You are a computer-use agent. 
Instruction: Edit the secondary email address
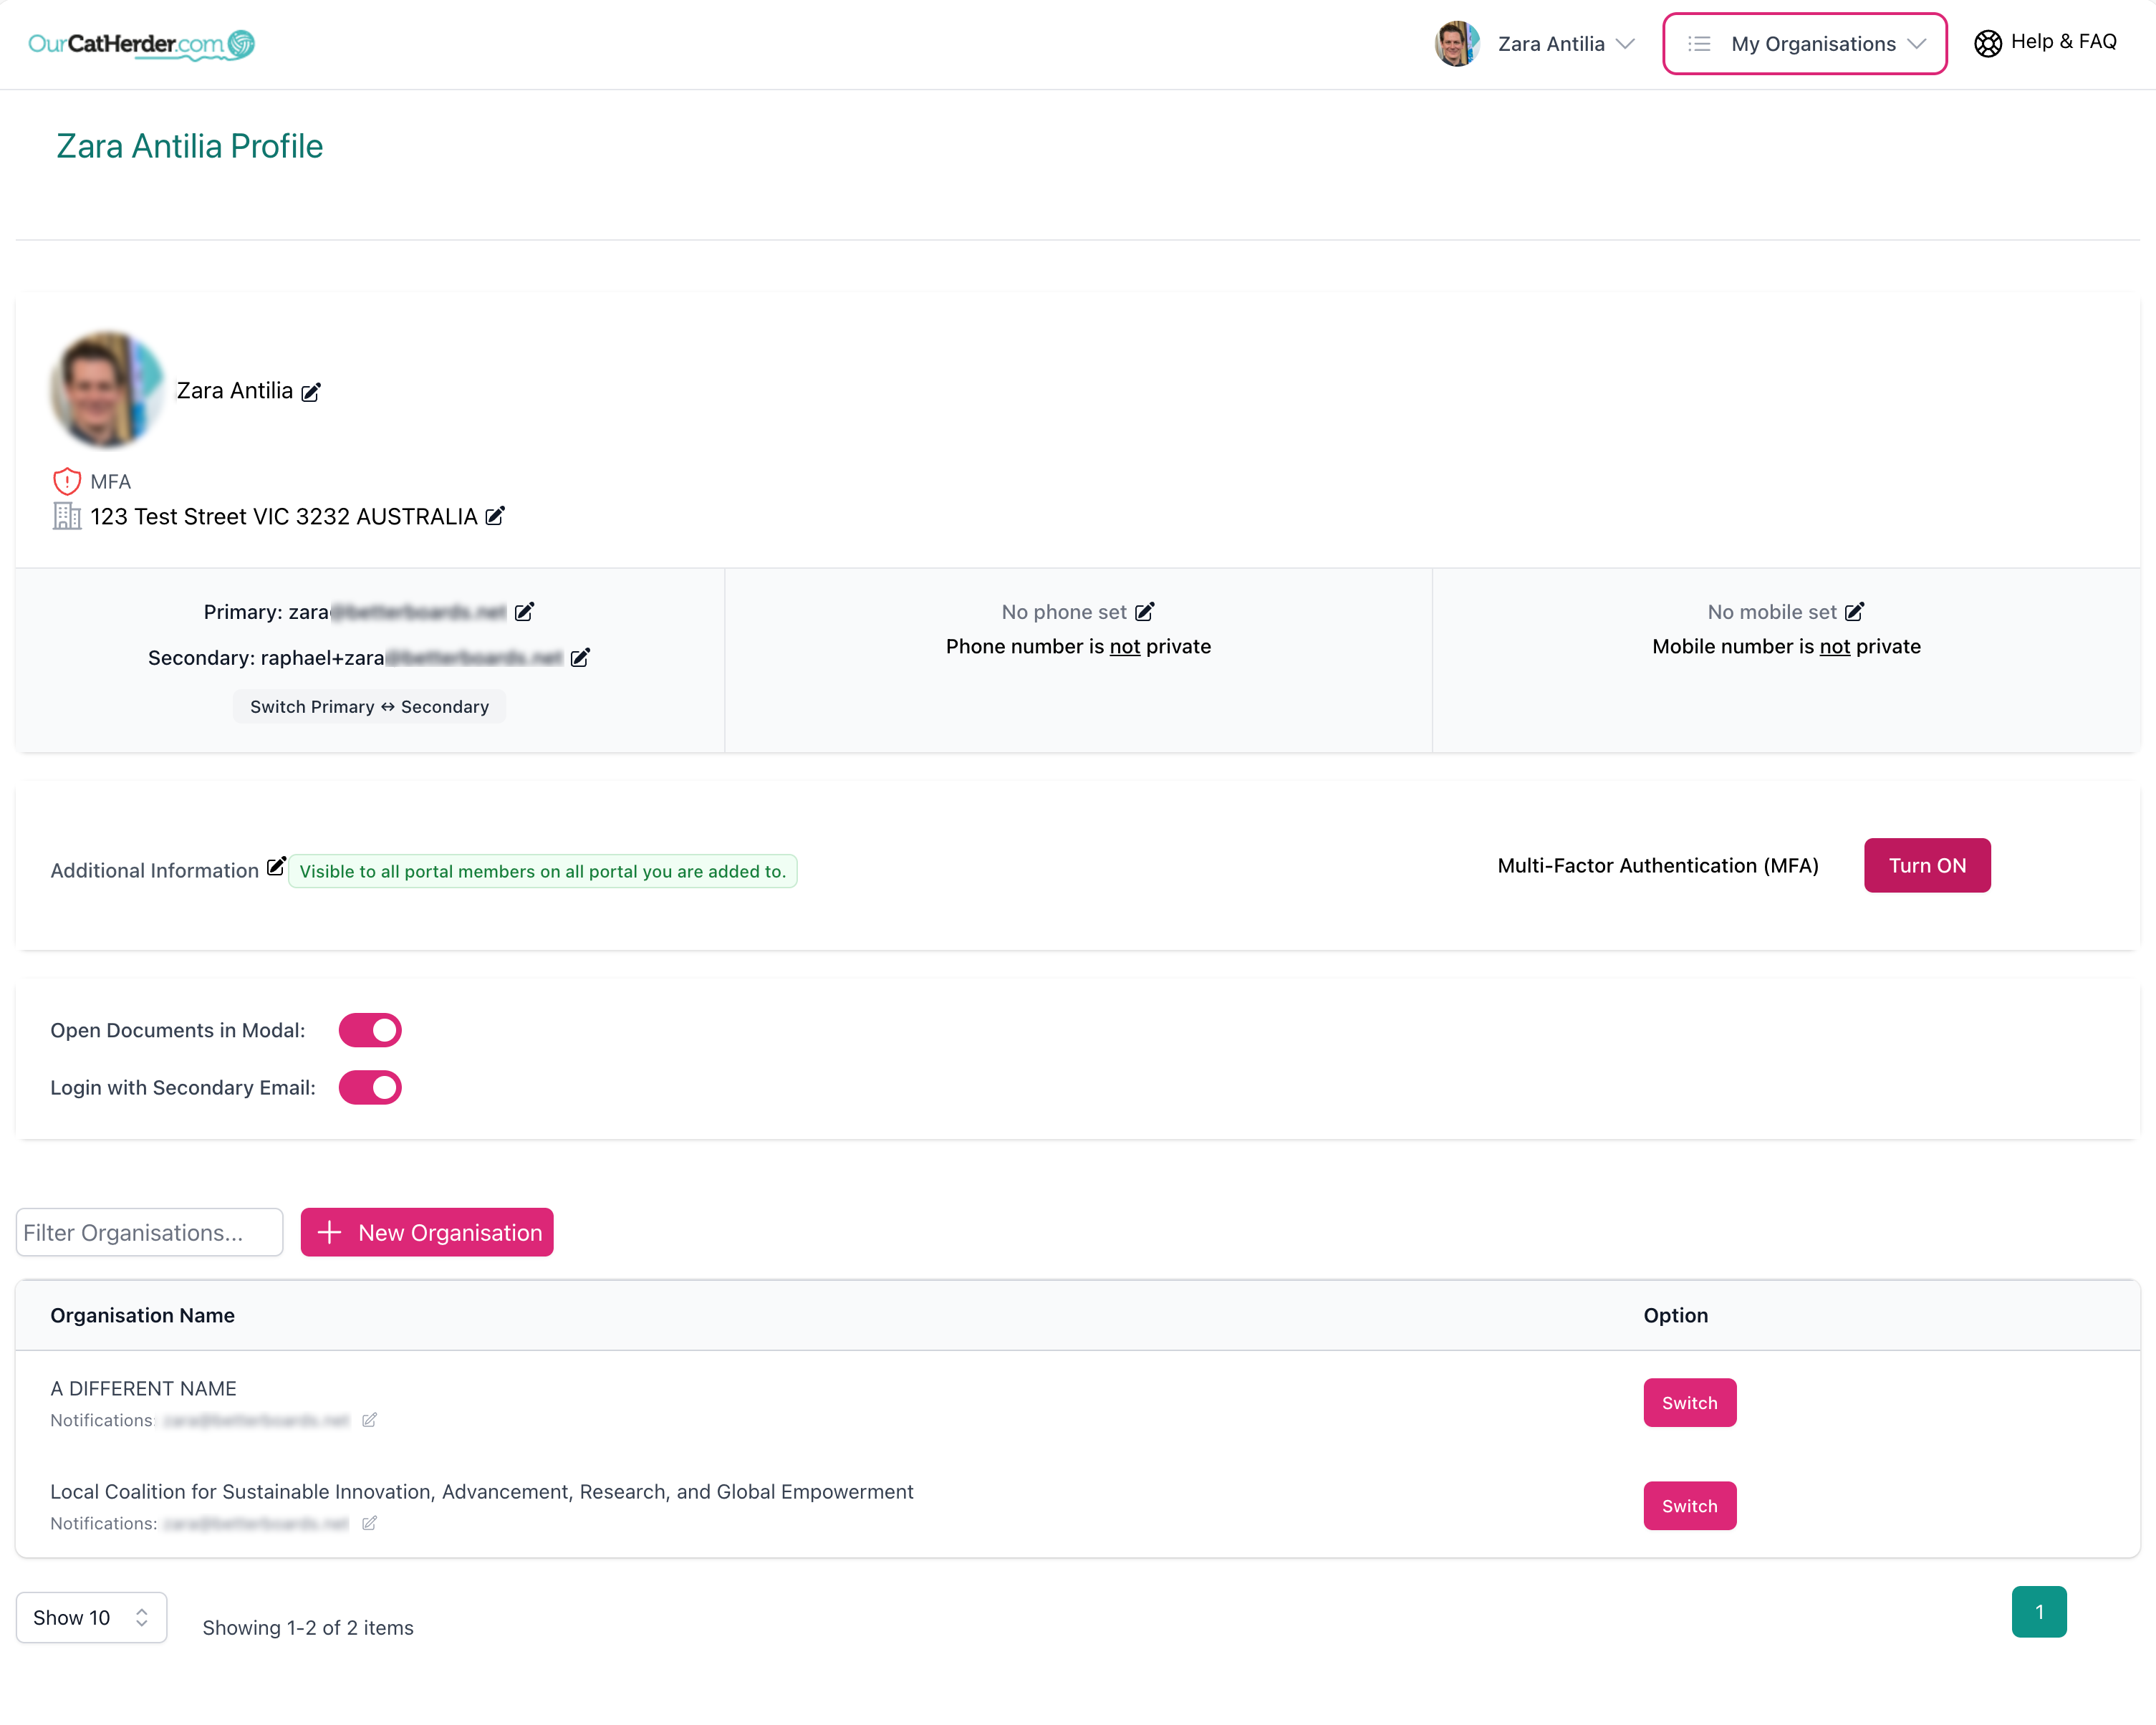(580, 658)
